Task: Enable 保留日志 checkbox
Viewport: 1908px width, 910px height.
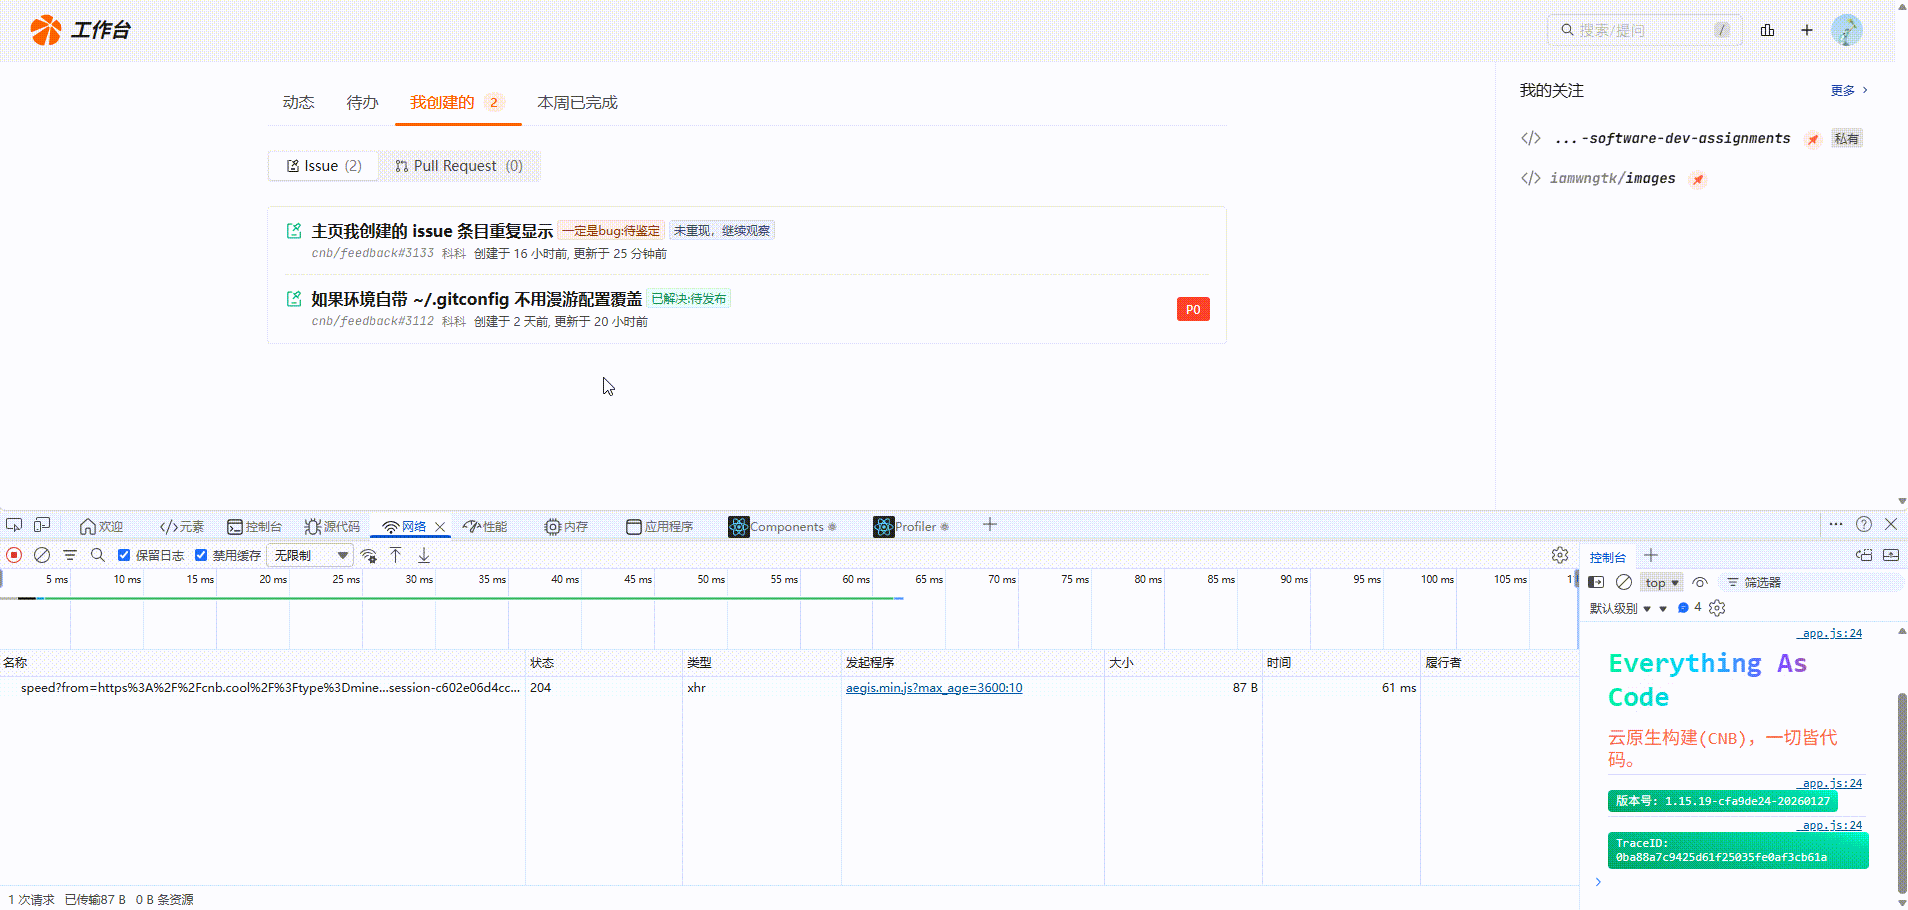Action: [x=124, y=554]
